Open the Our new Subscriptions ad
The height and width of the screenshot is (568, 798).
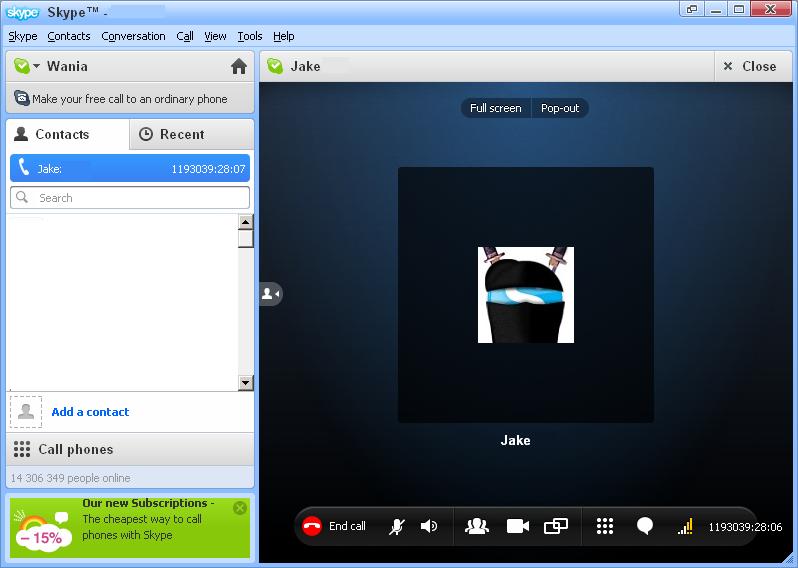tap(130, 527)
